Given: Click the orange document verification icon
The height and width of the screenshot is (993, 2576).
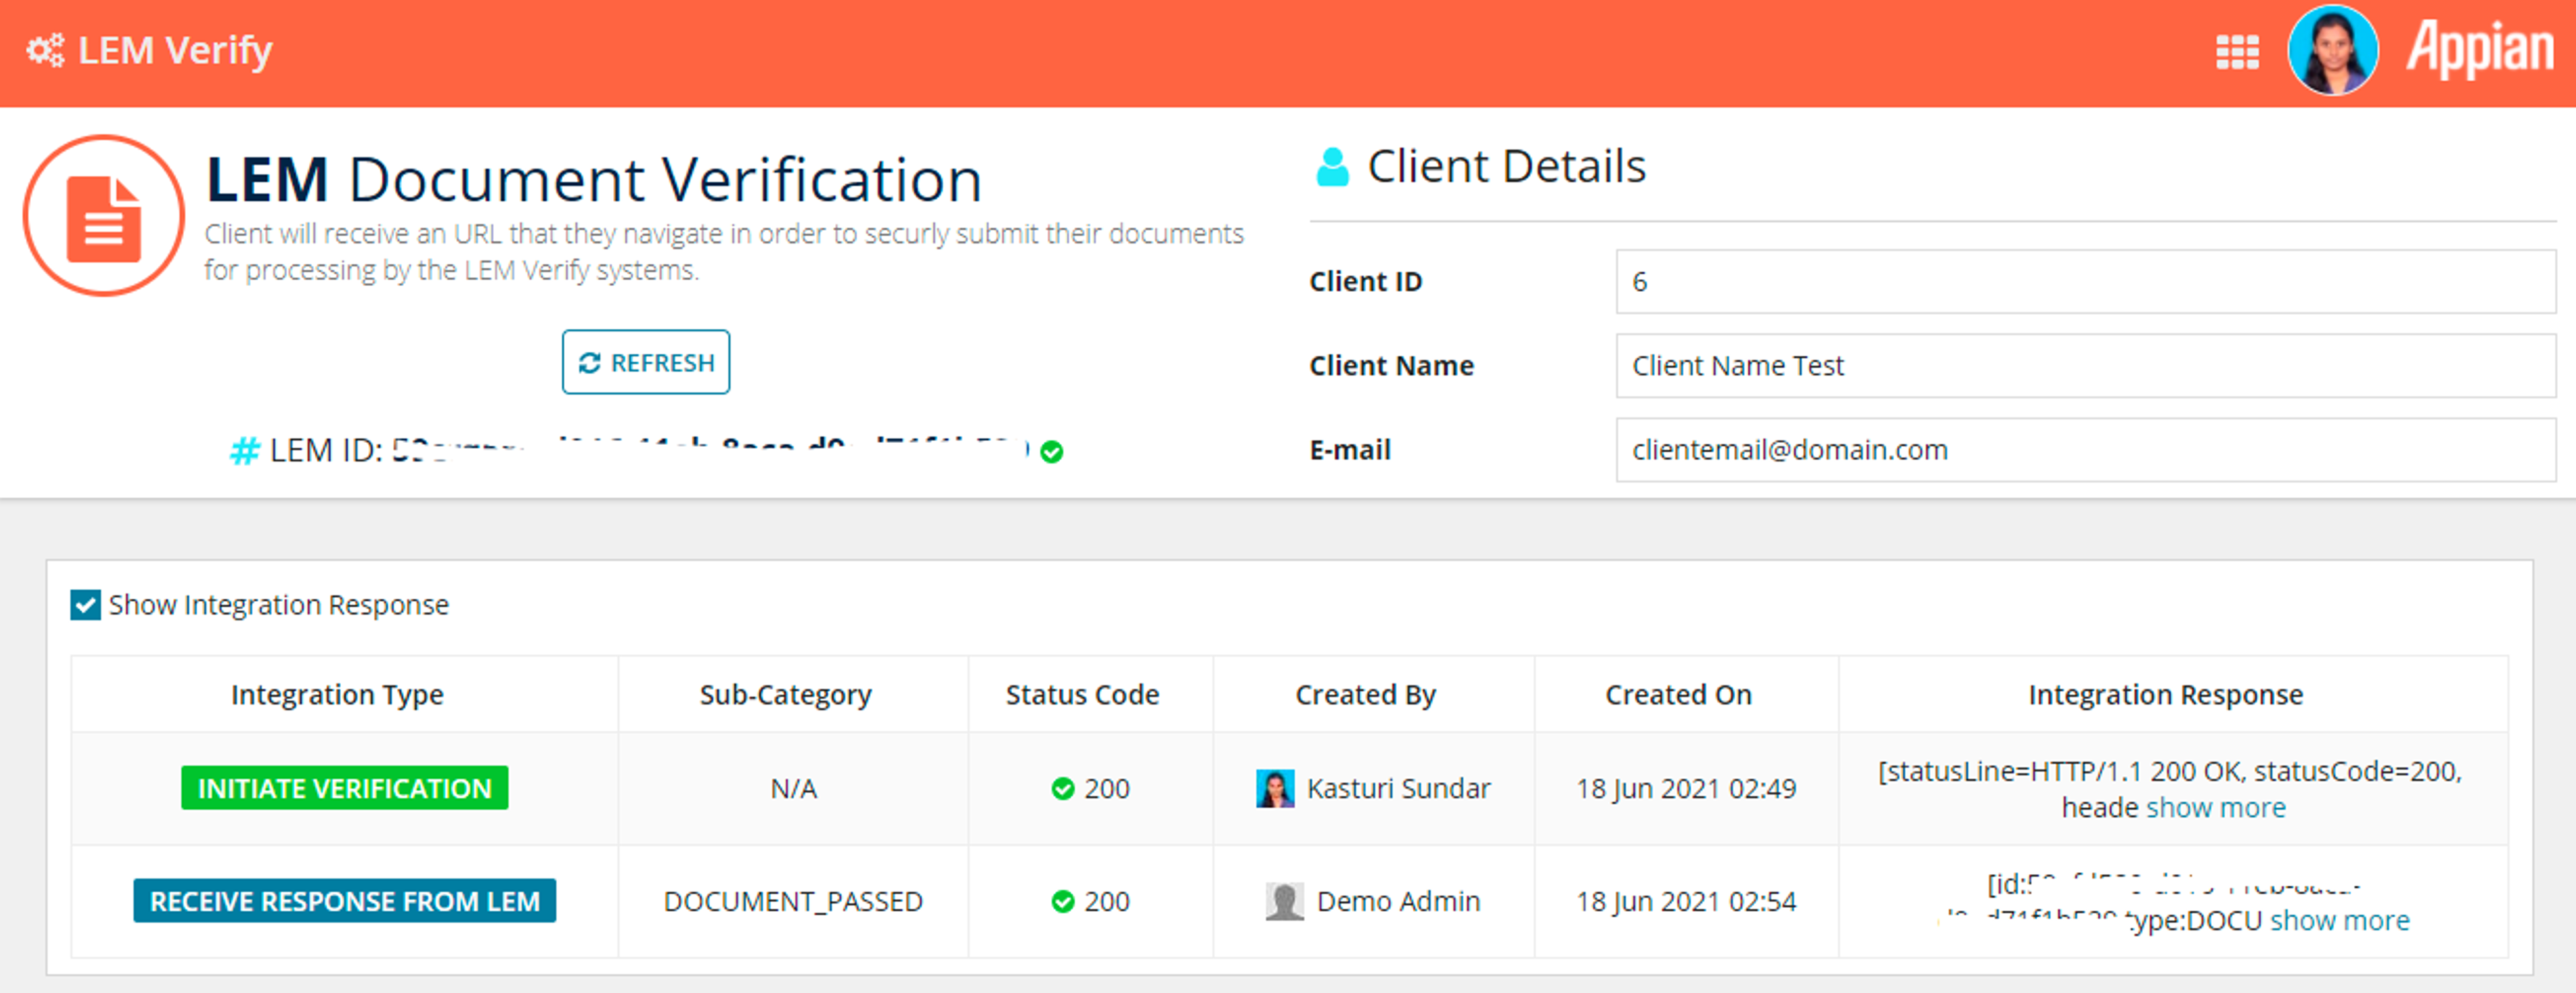Looking at the screenshot, I should (x=104, y=216).
